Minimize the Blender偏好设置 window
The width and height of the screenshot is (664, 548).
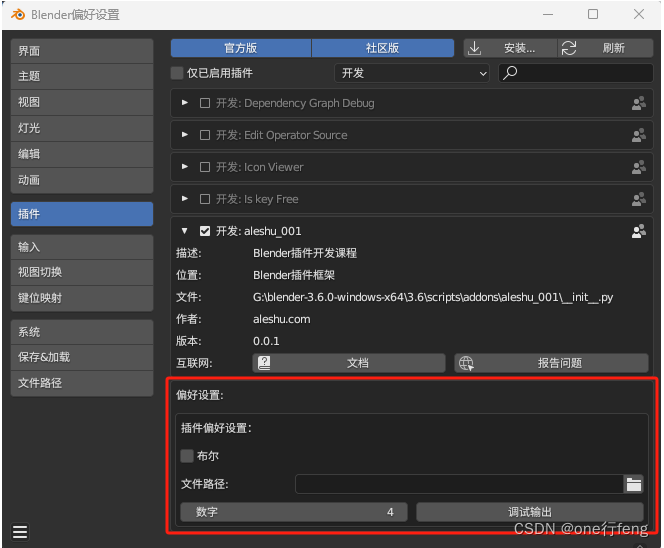[548, 14]
